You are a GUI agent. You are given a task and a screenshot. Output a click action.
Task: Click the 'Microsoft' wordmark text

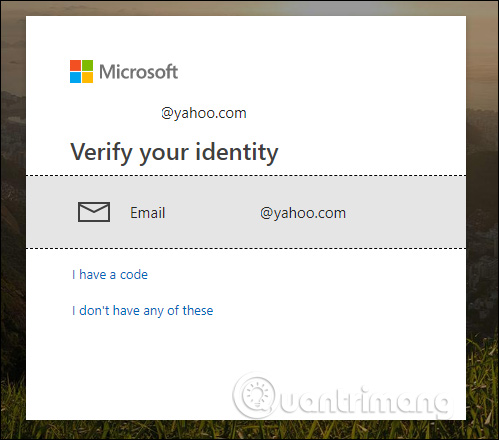pos(139,72)
